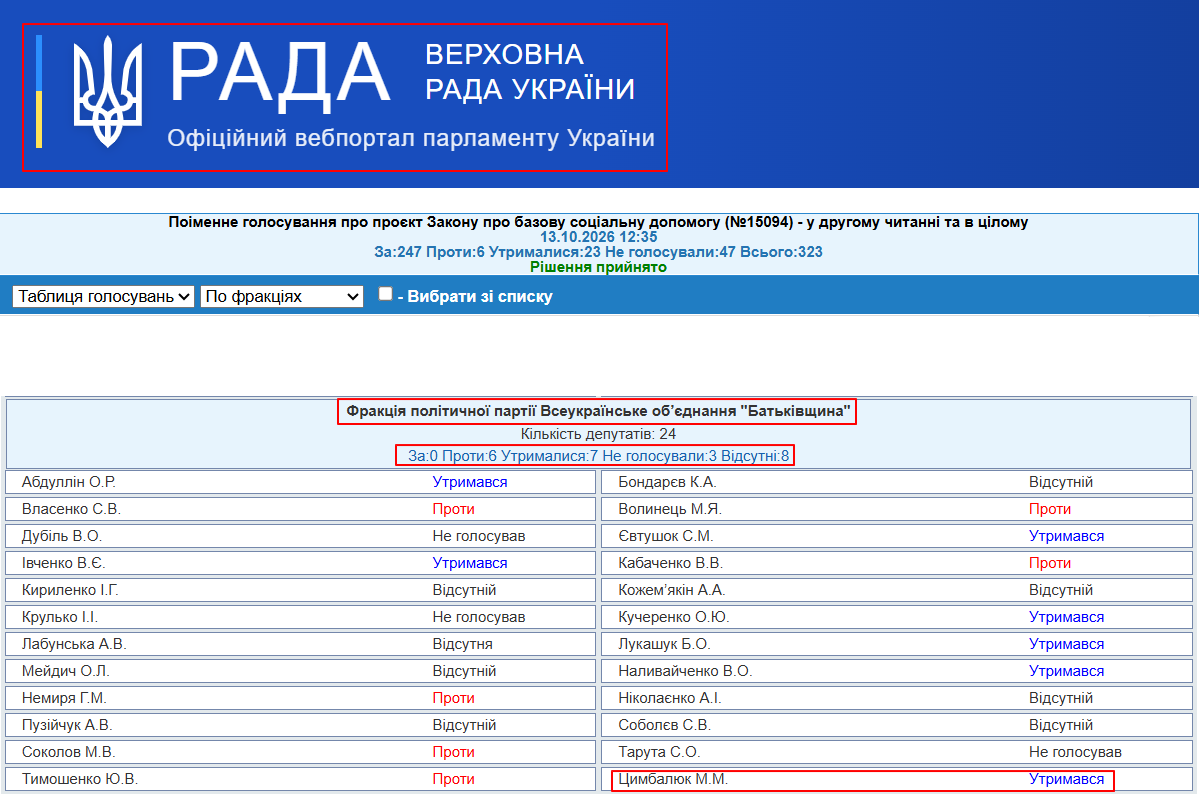Select deputy 'Власенко С.В.'
The height and width of the screenshot is (794, 1199).
click(x=71, y=509)
